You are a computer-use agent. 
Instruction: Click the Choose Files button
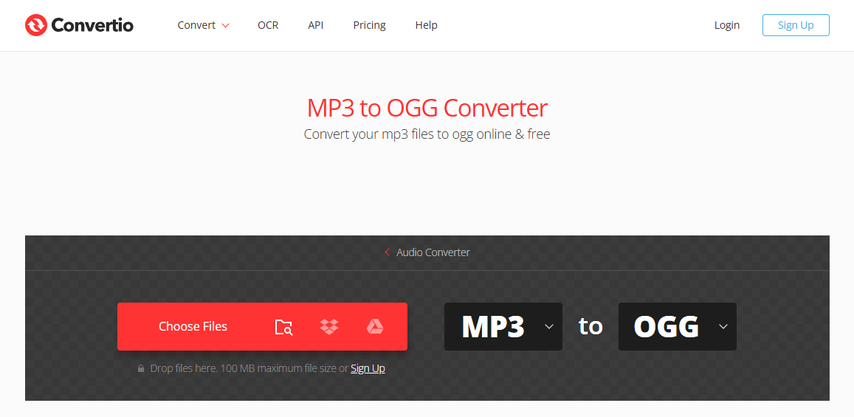tap(193, 327)
